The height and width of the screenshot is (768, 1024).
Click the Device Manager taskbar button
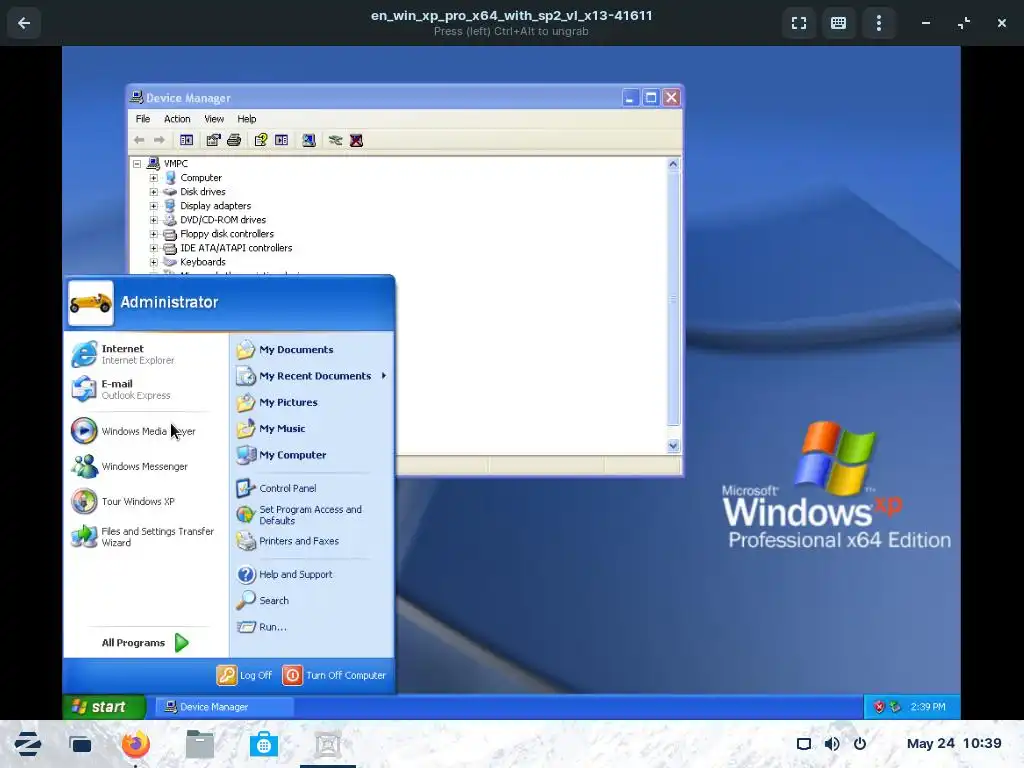224,707
